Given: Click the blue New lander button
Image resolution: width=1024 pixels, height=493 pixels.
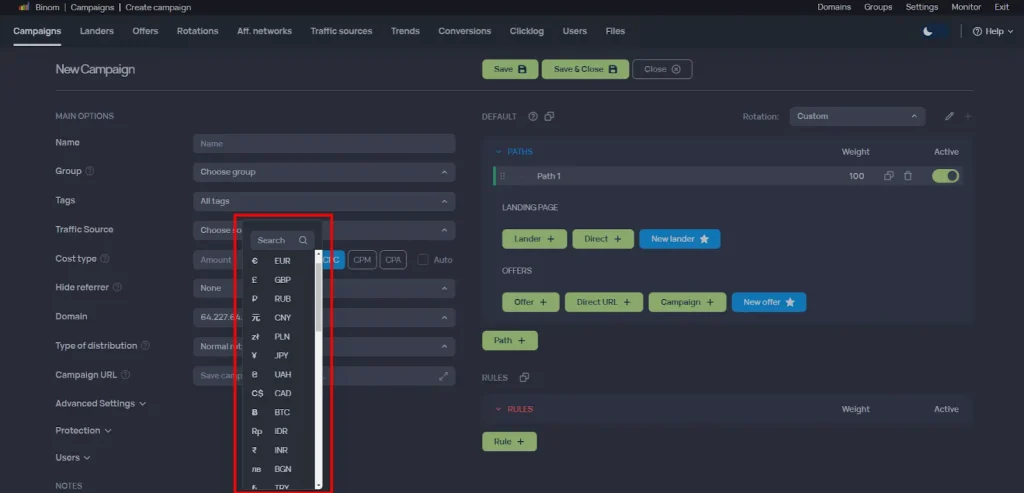Looking at the screenshot, I should click(x=679, y=239).
